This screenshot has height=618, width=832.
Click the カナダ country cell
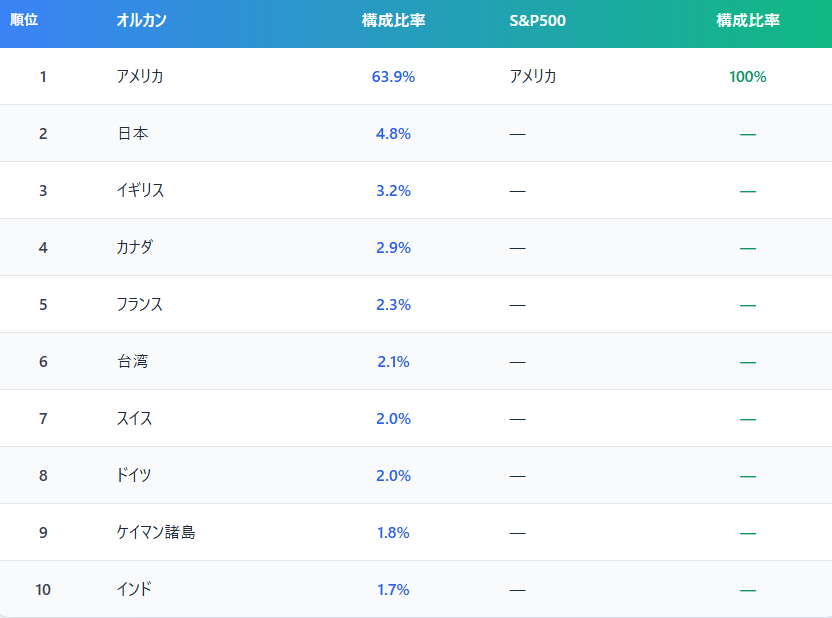pyautogui.click(x=135, y=247)
